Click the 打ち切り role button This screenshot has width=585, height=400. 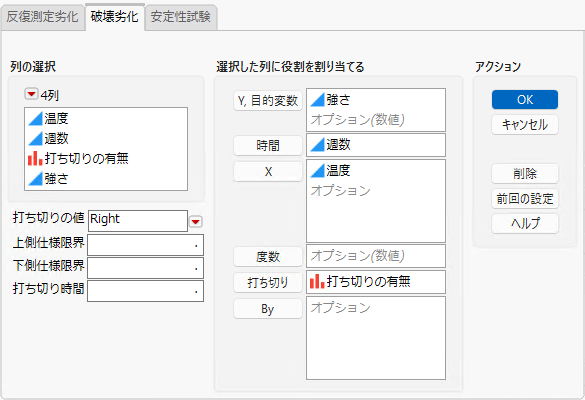268,282
